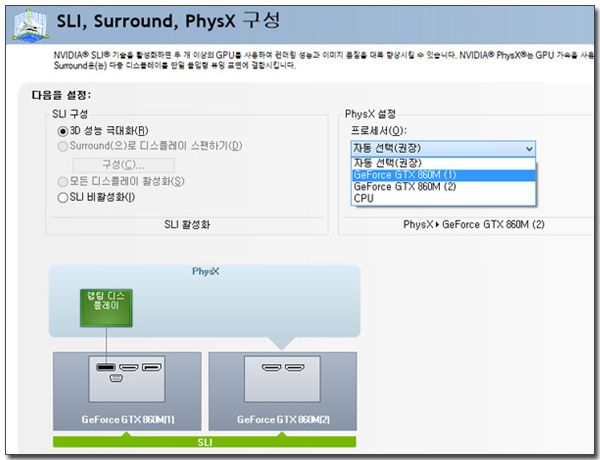Viewport: 600px width, 460px height.
Task: Click the SLI, Surround, PhysX 구성 title
Action: click(168, 21)
